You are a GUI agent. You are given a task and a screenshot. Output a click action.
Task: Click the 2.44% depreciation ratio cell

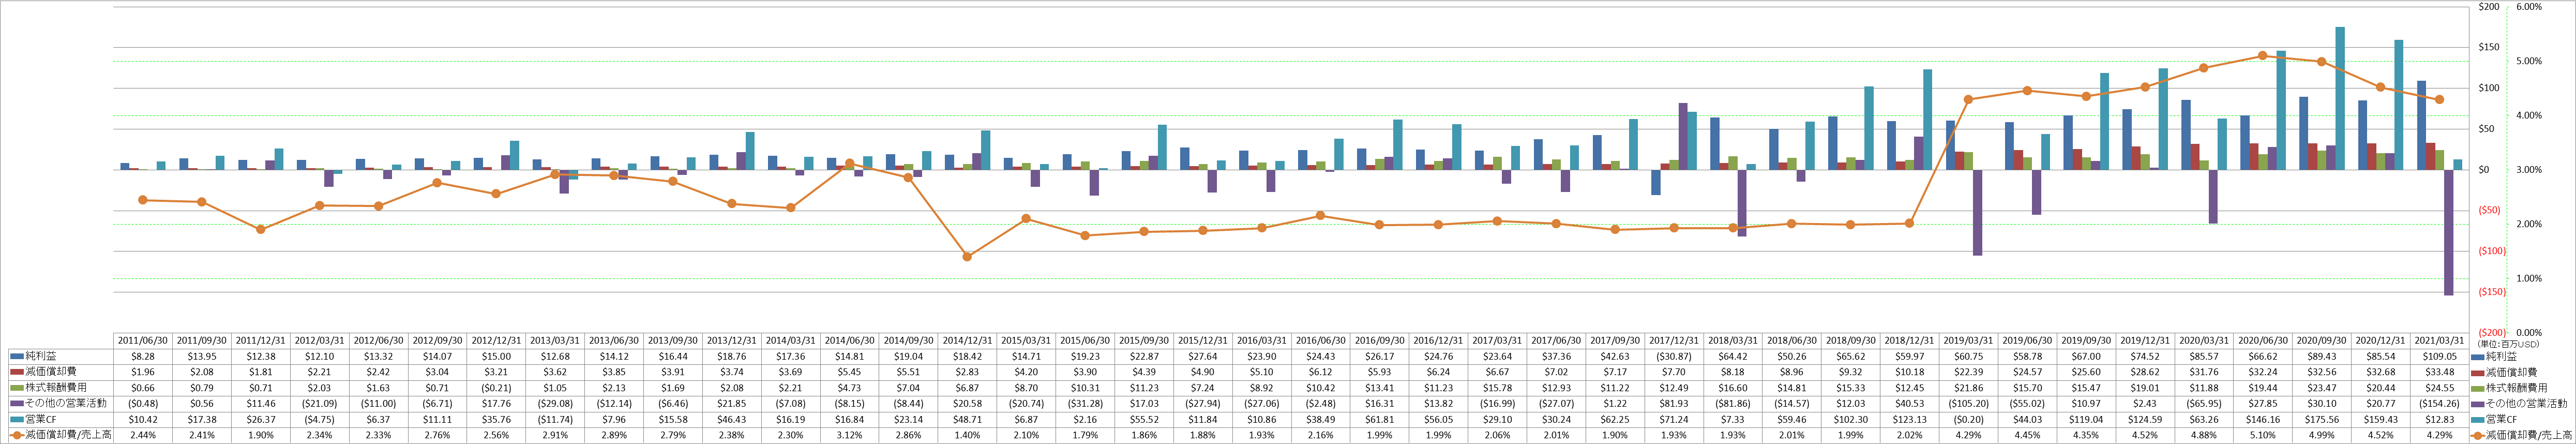click(x=142, y=435)
